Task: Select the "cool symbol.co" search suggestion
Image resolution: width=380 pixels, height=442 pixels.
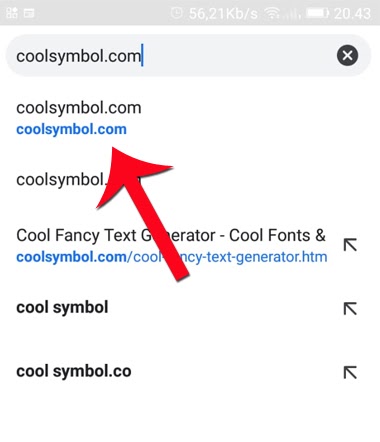Action: (74, 371)
